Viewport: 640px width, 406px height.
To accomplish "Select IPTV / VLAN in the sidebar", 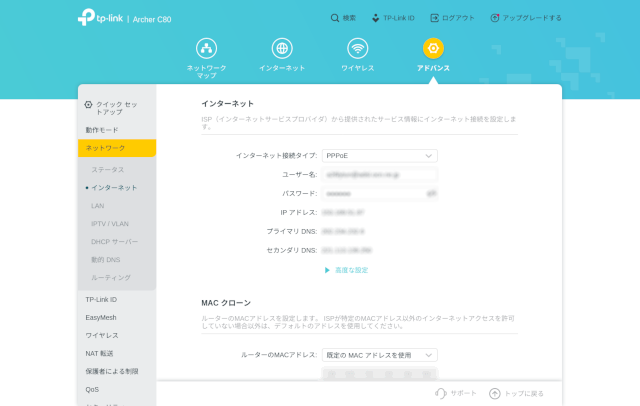I will [x=110, y=224].
